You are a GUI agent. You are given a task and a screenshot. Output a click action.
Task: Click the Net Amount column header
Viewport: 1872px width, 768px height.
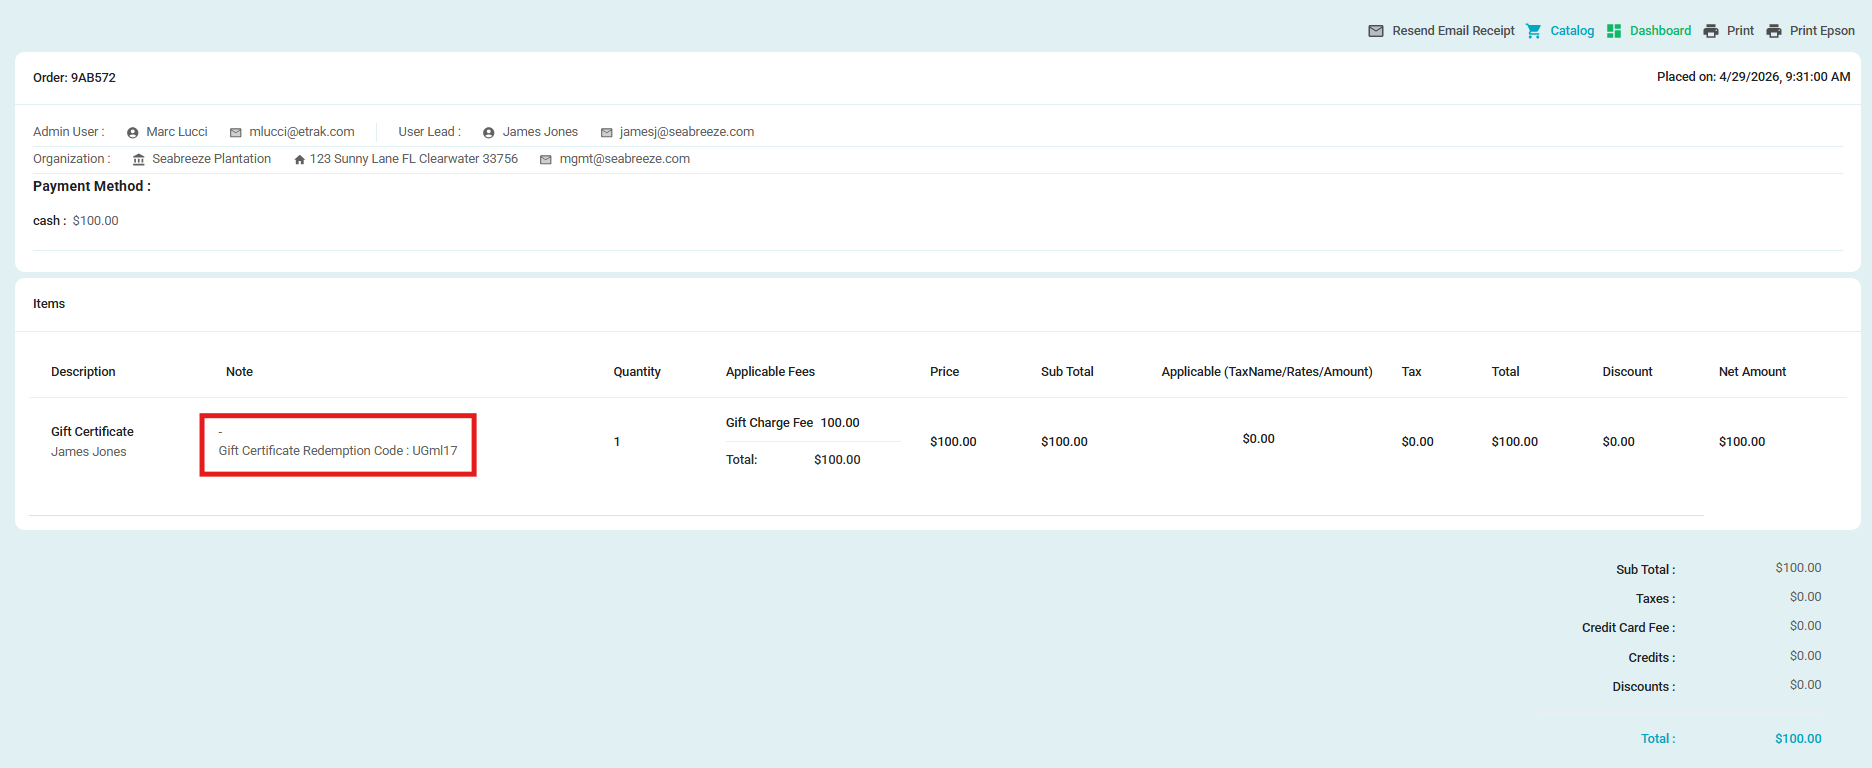1752,372
